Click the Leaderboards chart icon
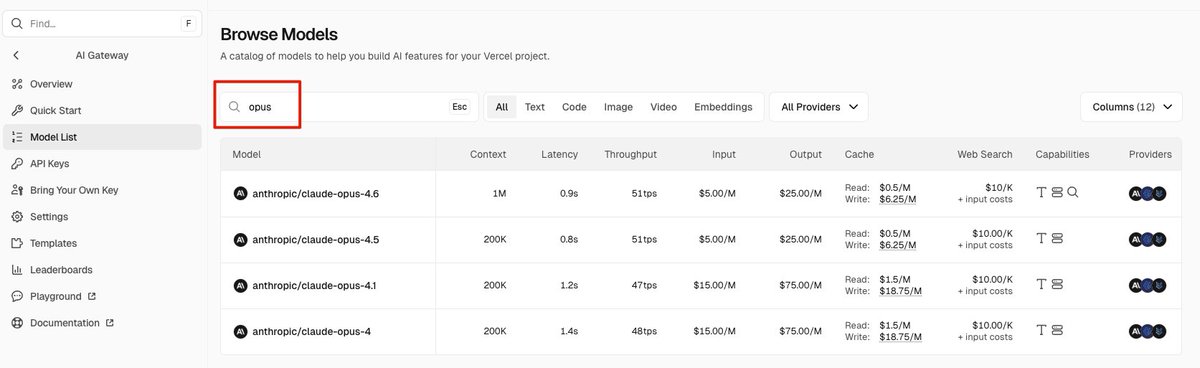This screenshot has width=1200, height=368. pos(17,270)
